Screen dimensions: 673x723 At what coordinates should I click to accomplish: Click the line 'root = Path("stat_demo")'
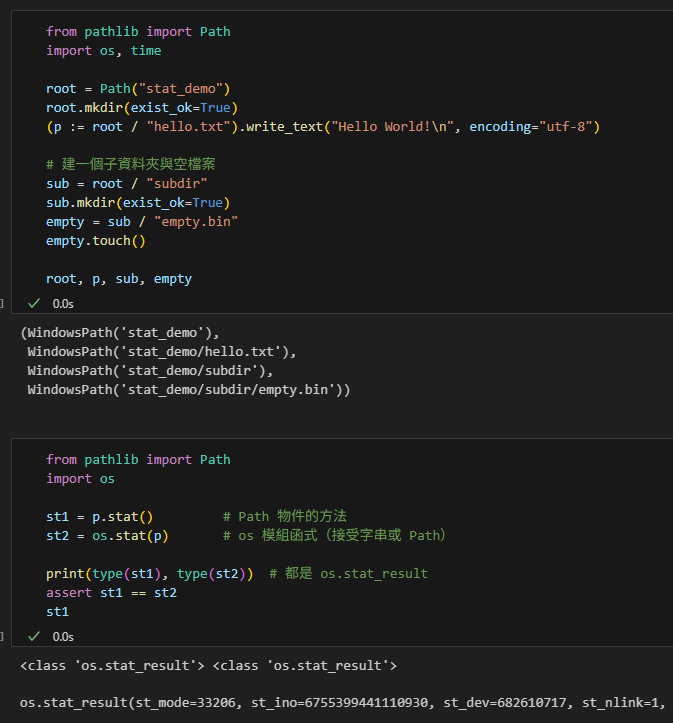tap(138, 89)
